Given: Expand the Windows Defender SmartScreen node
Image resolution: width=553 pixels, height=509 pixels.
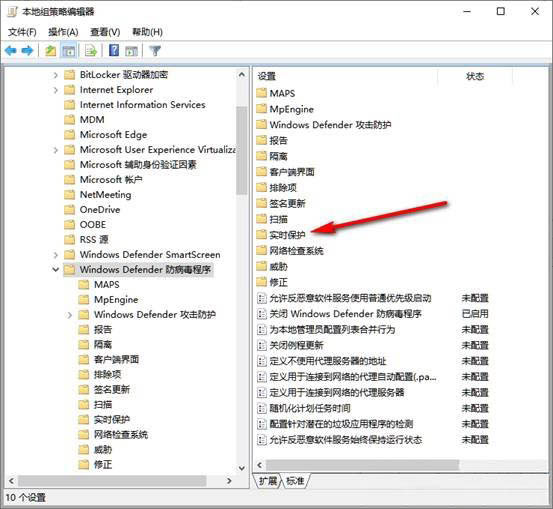Looking at the screenshot, I should pyautogui.click(x=55, y=255).
